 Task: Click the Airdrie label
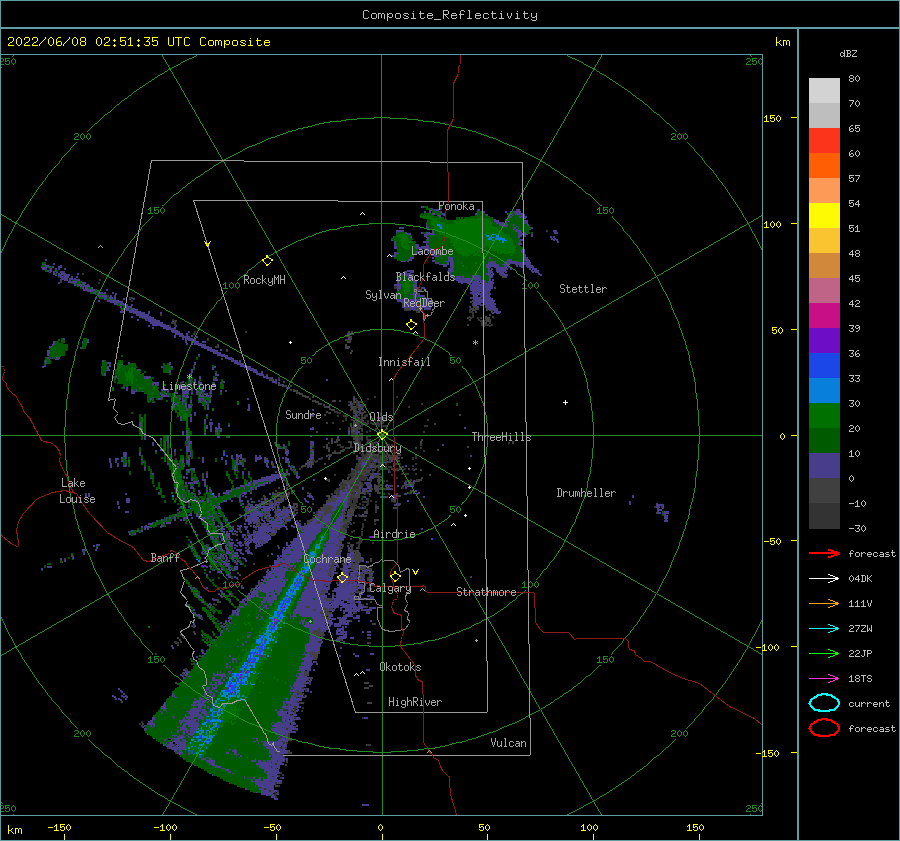pos(394,534)
